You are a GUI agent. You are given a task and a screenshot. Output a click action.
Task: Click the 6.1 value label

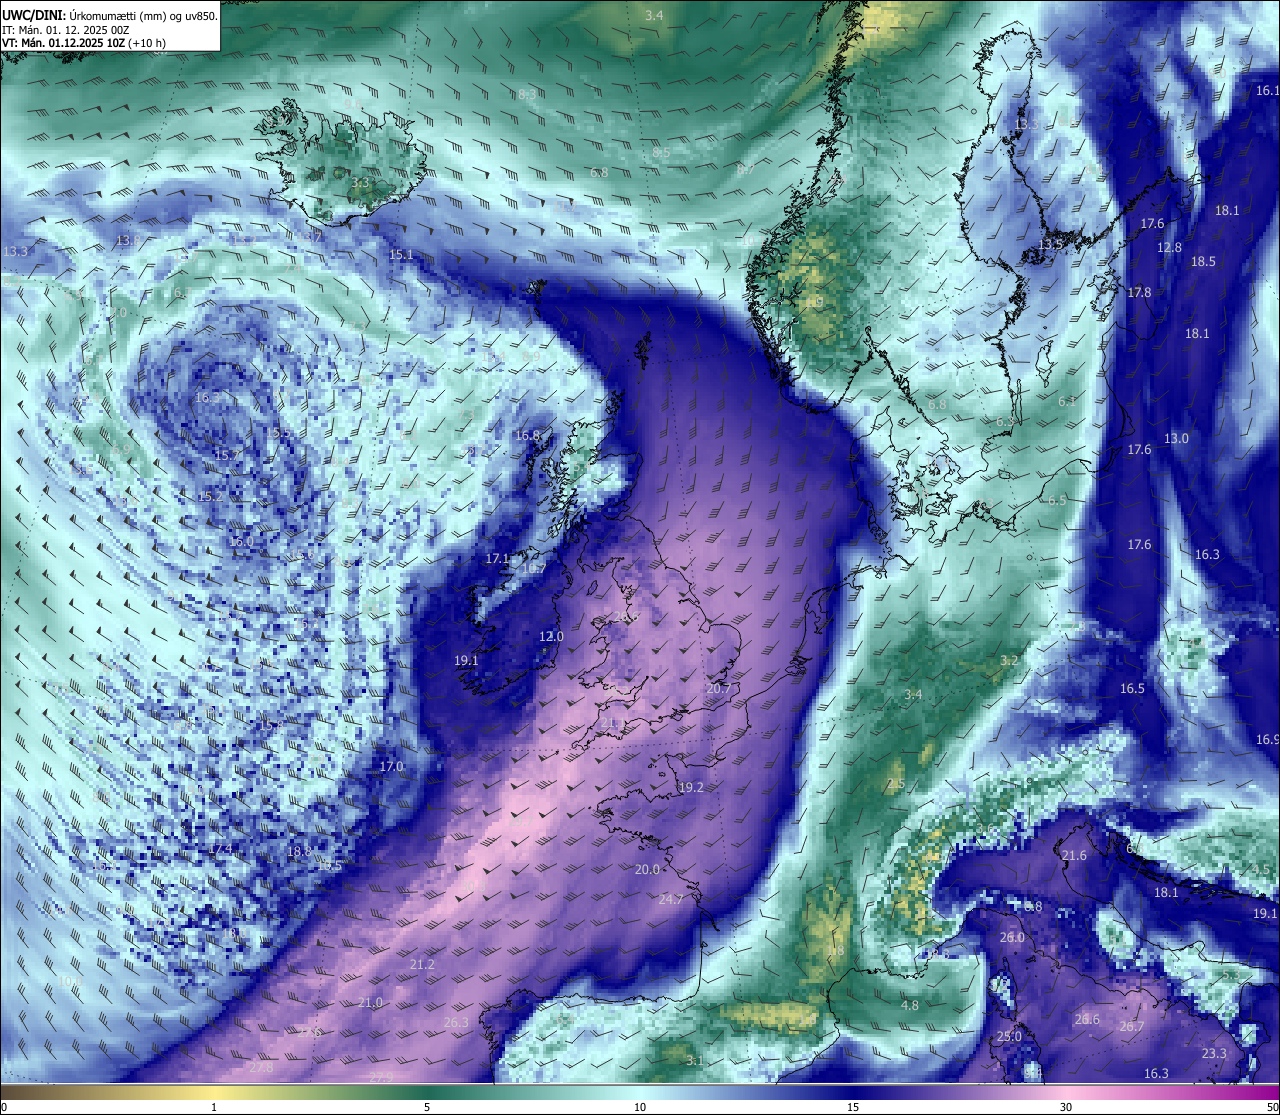point(1067,402)
